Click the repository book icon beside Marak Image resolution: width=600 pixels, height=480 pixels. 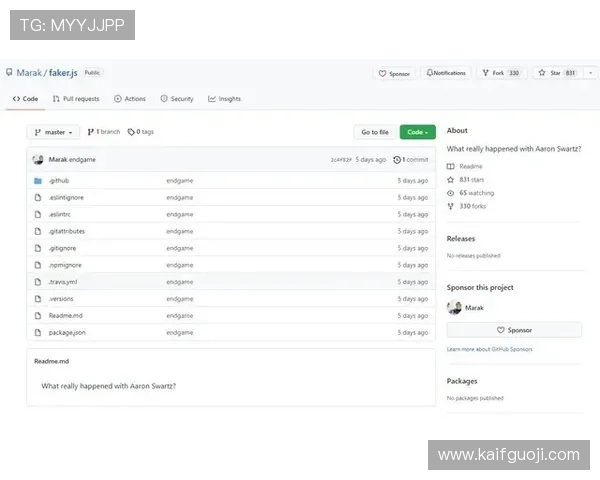pyautogui.click(x=9, y=72)
